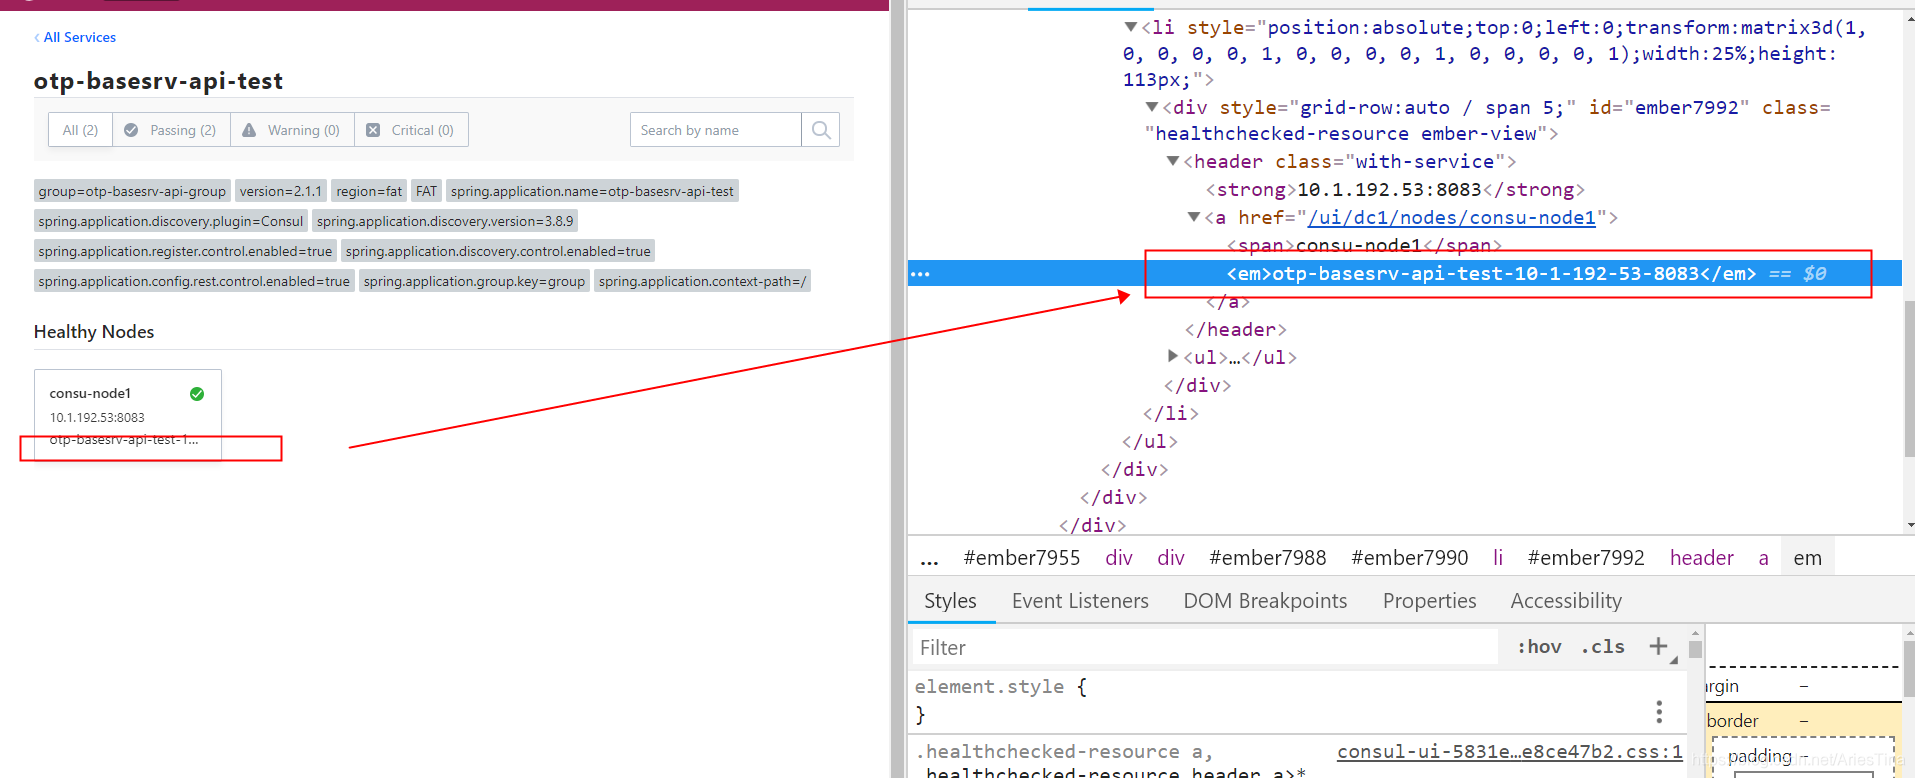Click #ember7990 in the breadcrumb

tap(1410, 558)
